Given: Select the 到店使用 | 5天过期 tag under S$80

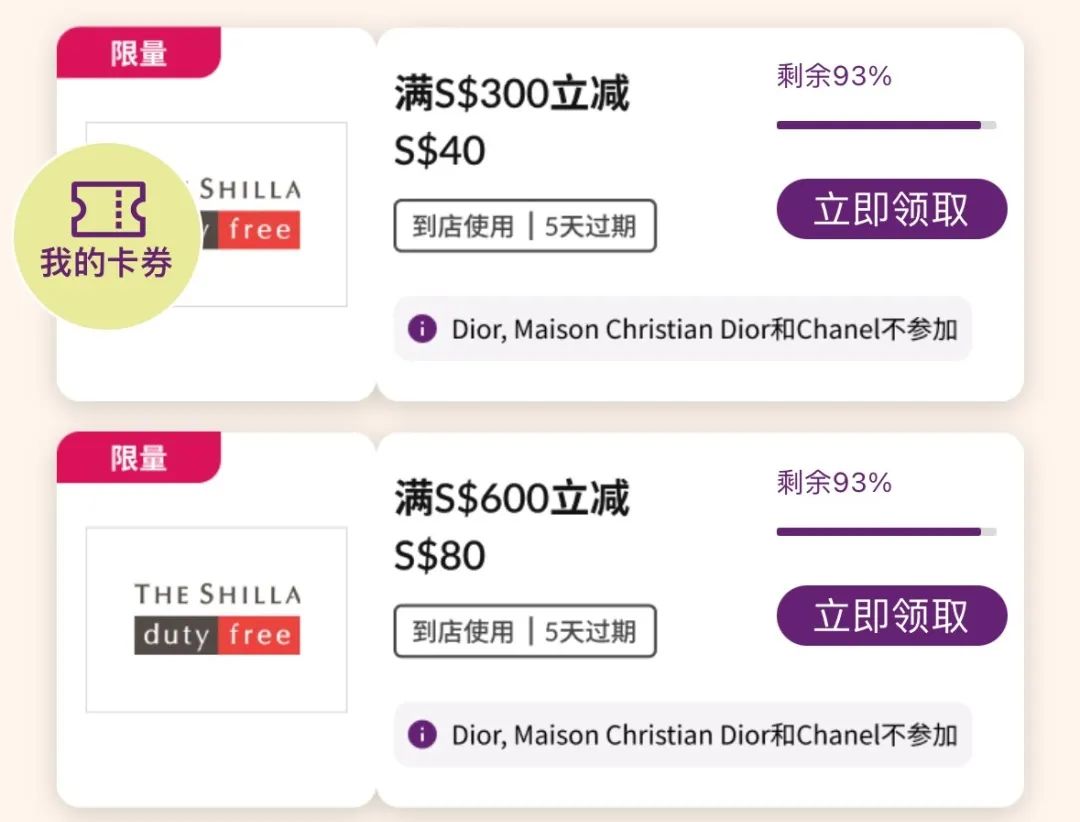Looking at the screenshot, I should coord(524,631).
